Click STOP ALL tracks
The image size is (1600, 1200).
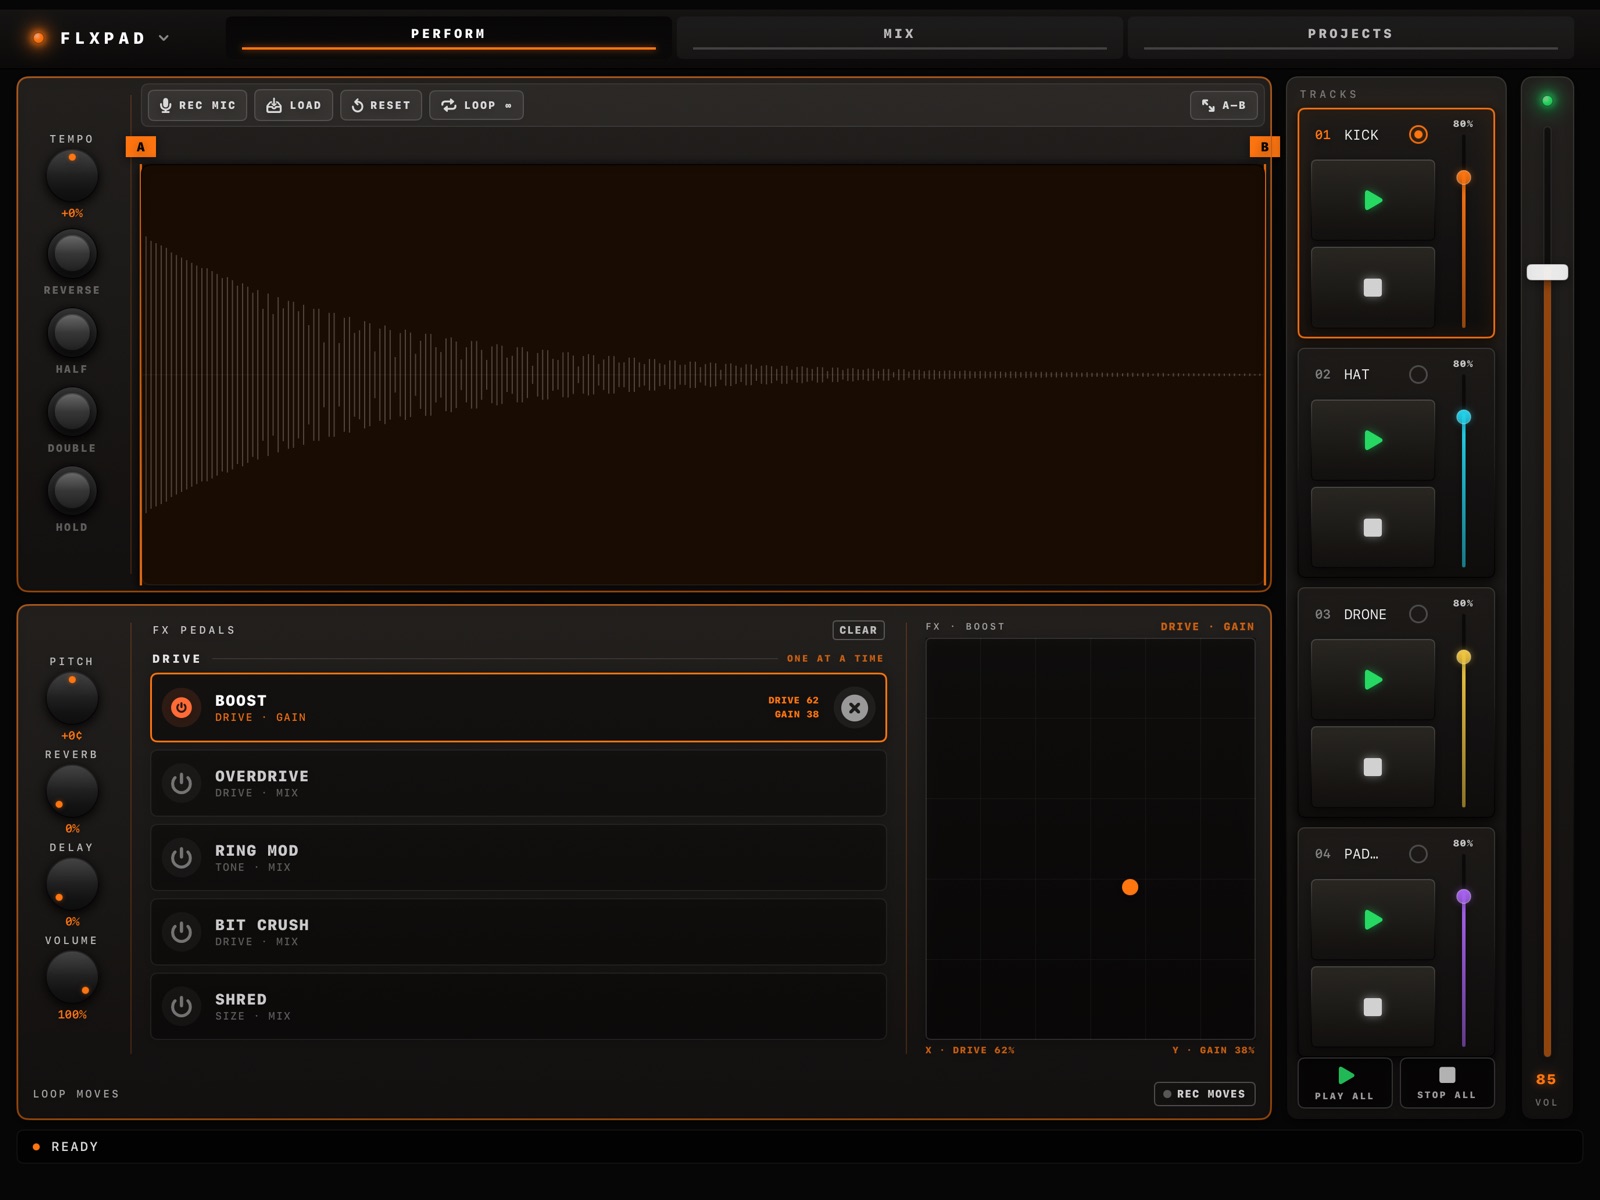1447,1083
